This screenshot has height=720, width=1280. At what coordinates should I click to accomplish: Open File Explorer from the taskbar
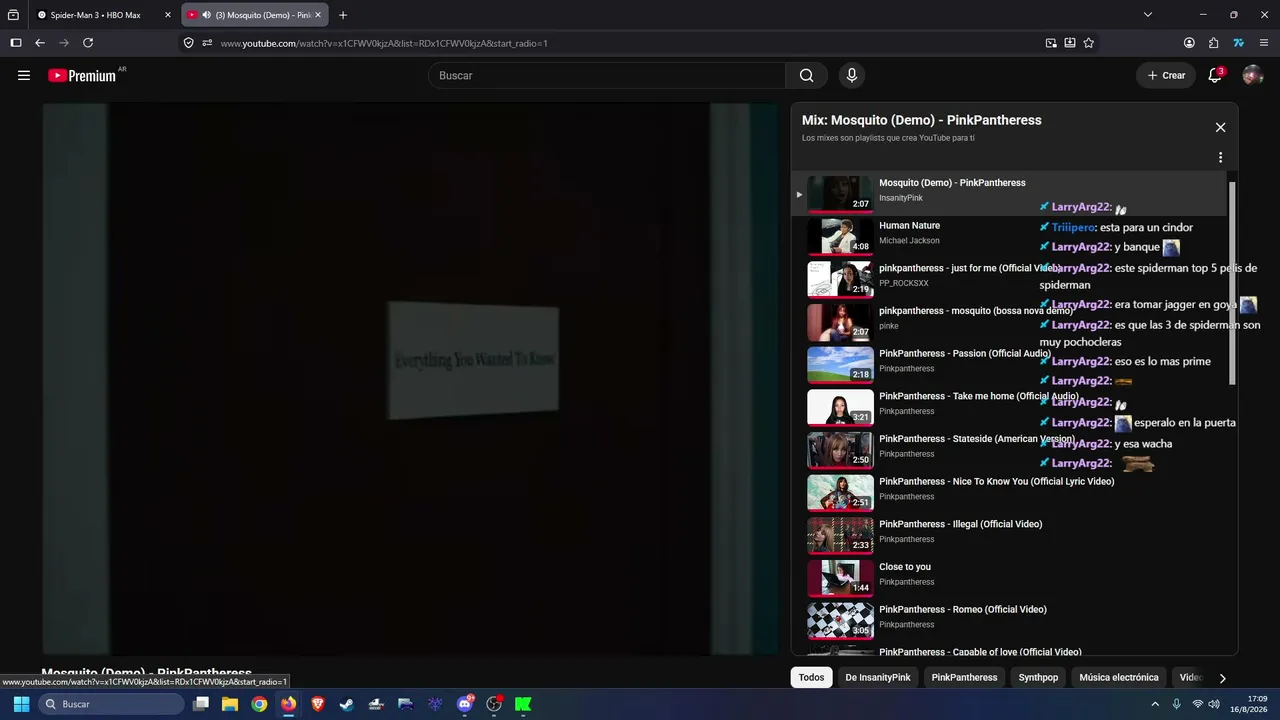pos(230,704)
